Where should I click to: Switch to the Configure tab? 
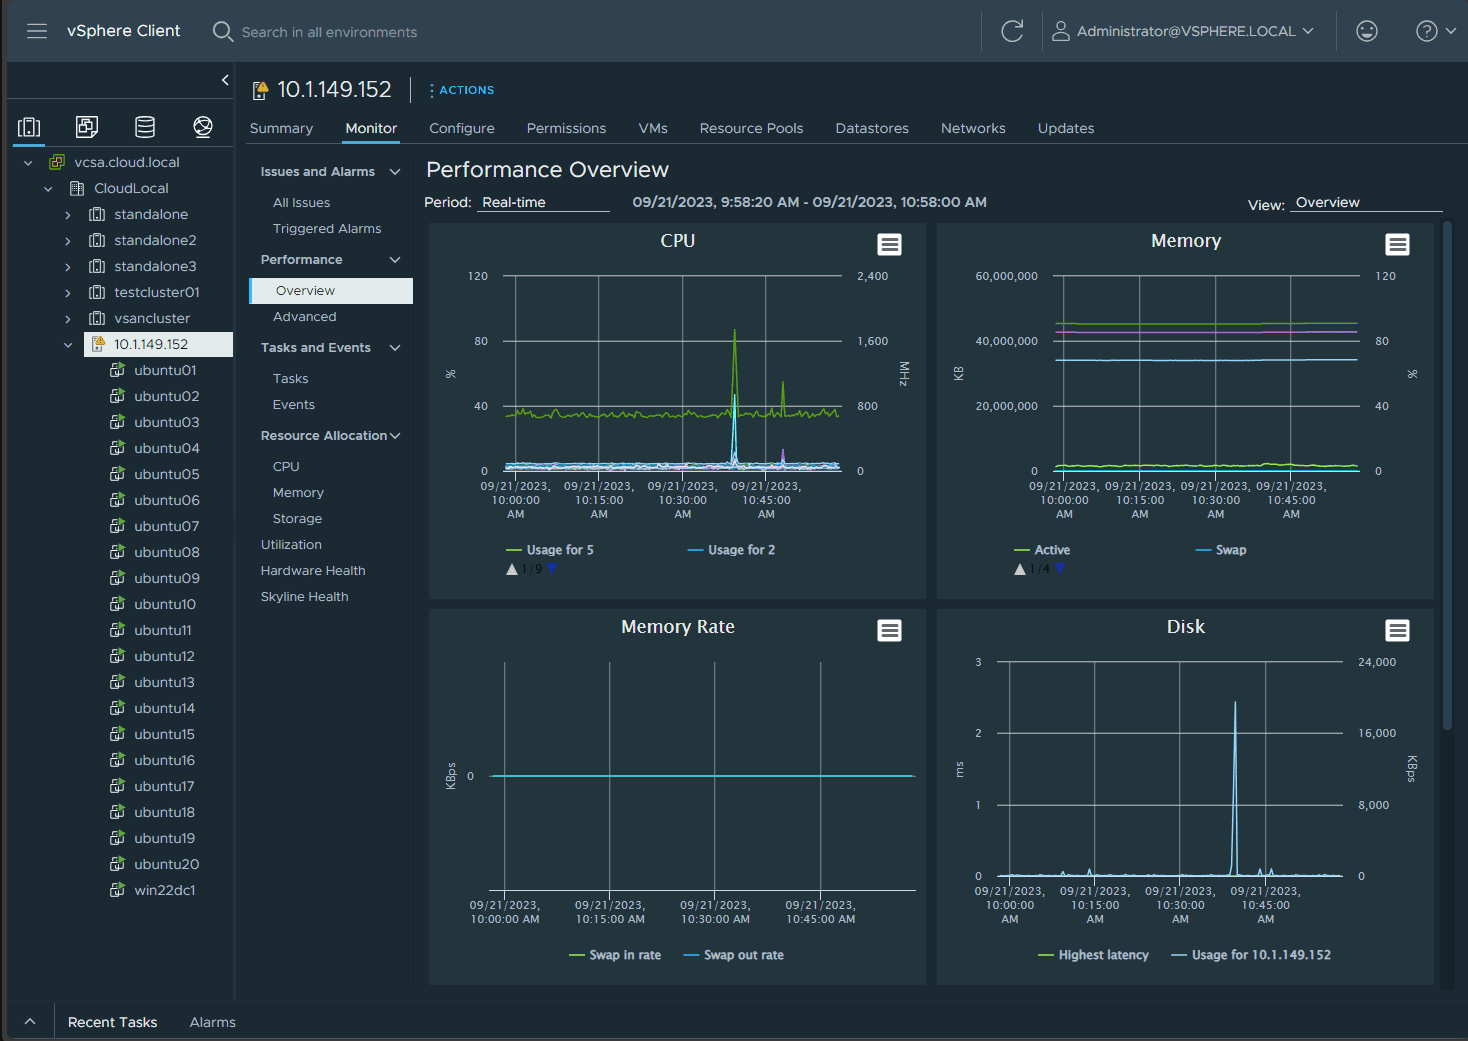(461, 128)
